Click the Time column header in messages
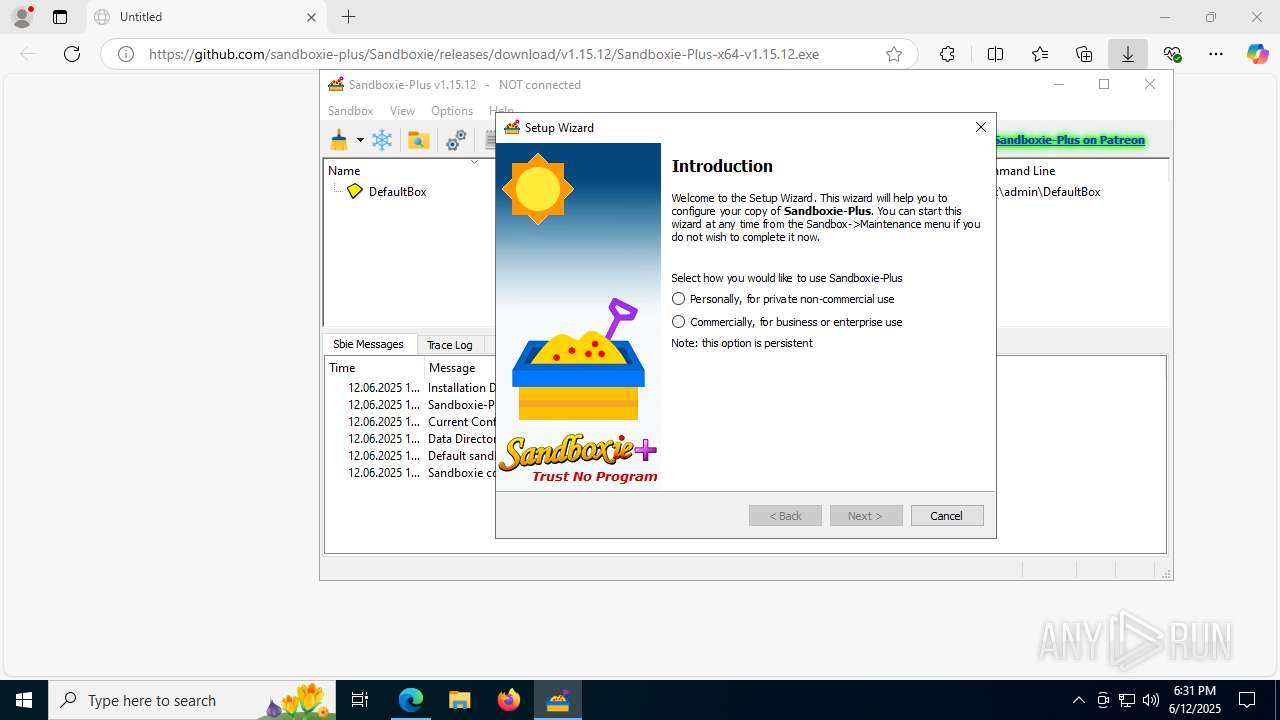Screen dimensions: 1280x720 (x=342, y=368)
